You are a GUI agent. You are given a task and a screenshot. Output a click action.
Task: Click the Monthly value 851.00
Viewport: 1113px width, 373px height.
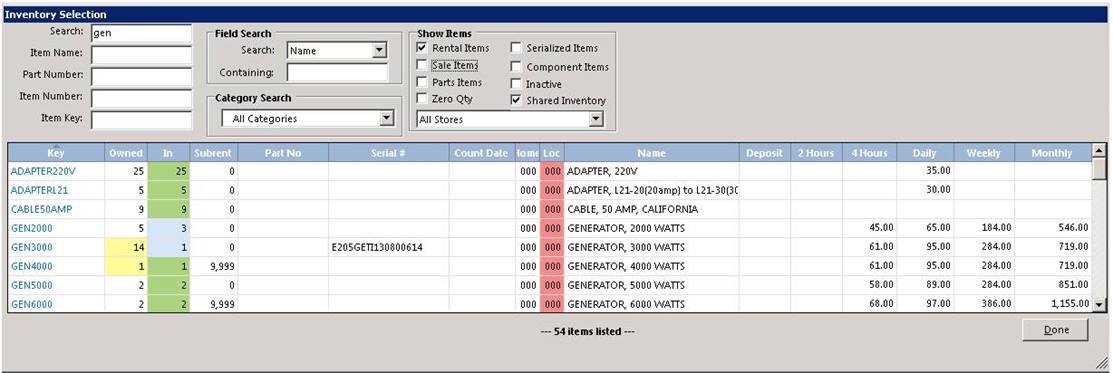1073,285
